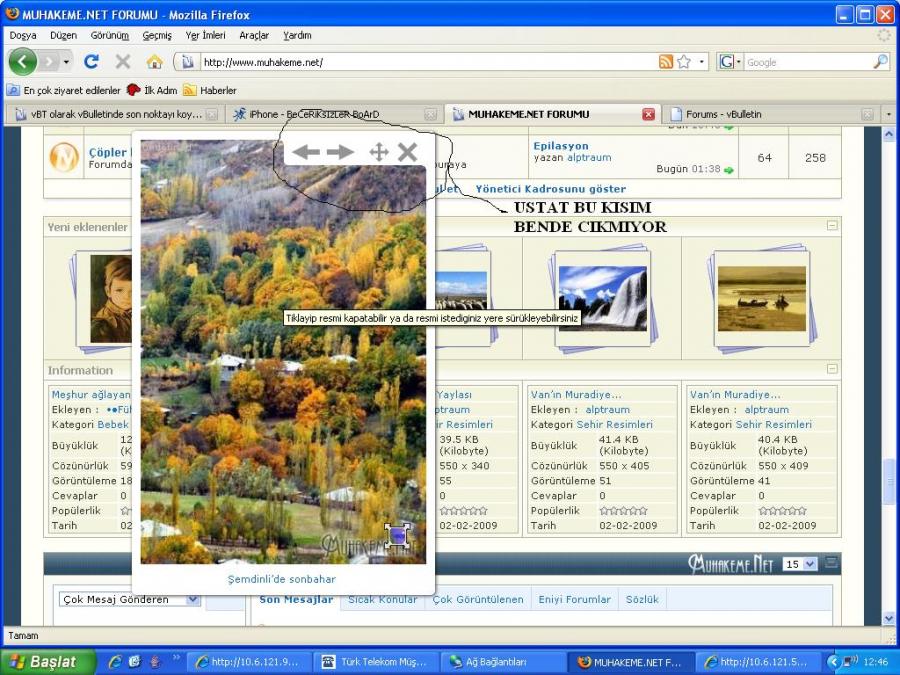Go to last post green arrow beside Bugün 01:38
The height and width of the screenshot is (675, 900).
729,170
